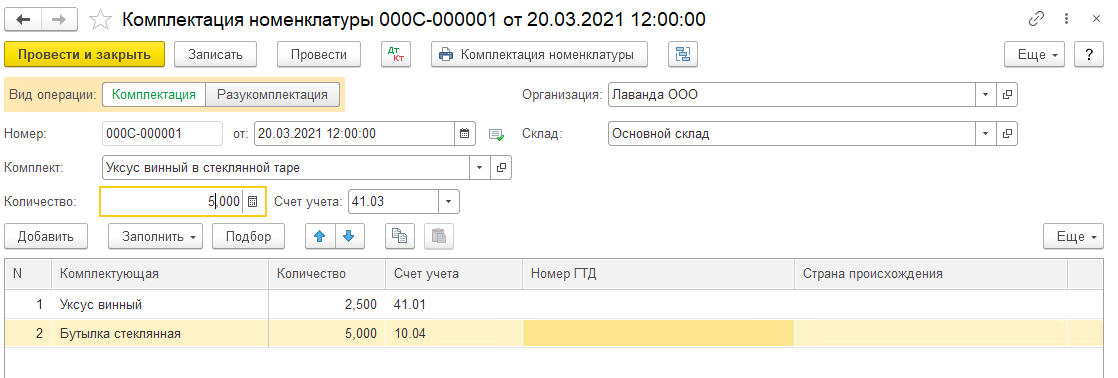Click Провести button
The image size is (1118, 378).
tap(319, 54)
